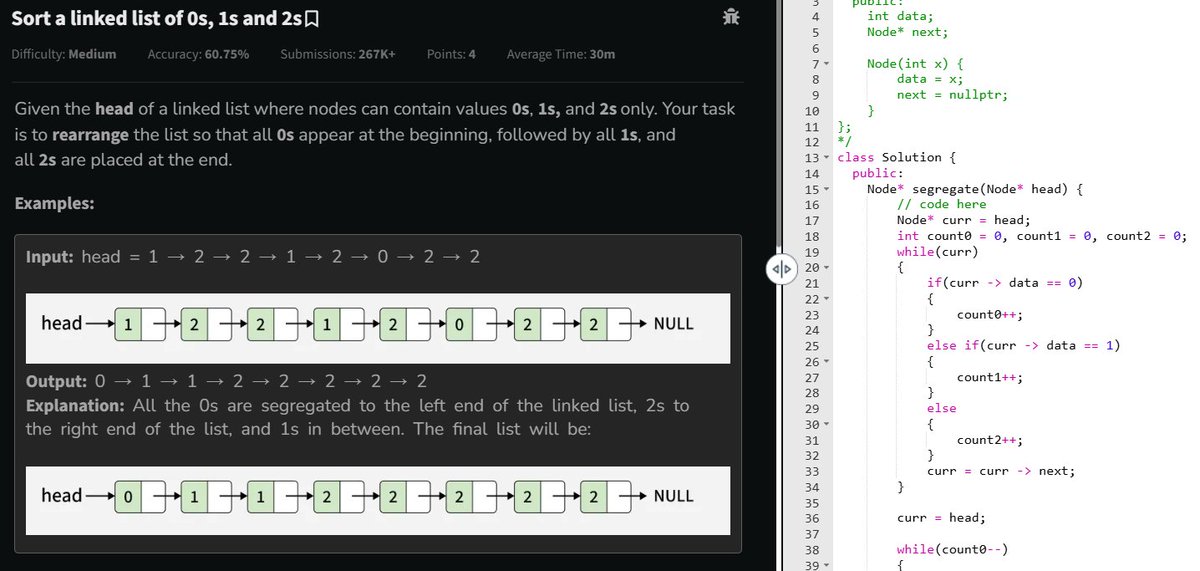1200x571 pixels.
Task: Place cursor on 'if(curr -> data == 0)' line
Action: (1005, 283)
